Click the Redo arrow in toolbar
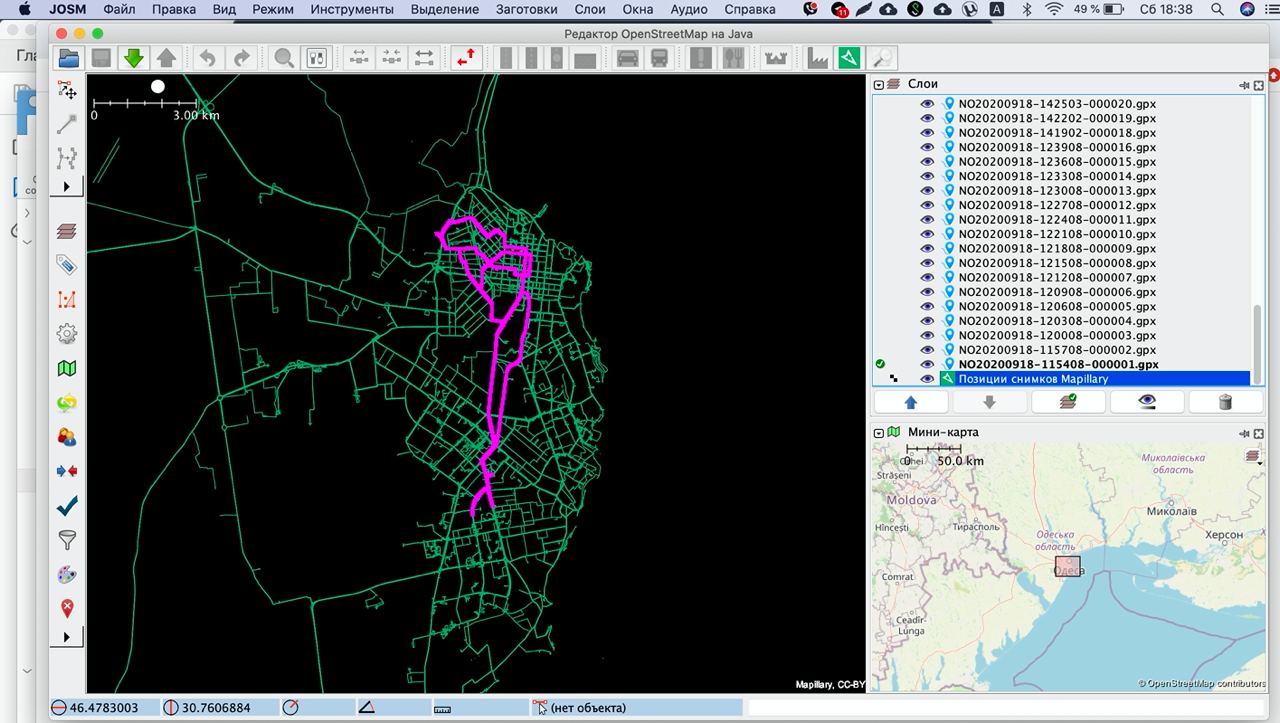The width and height of the screenshot is (1280, 723). coord(241,58)
